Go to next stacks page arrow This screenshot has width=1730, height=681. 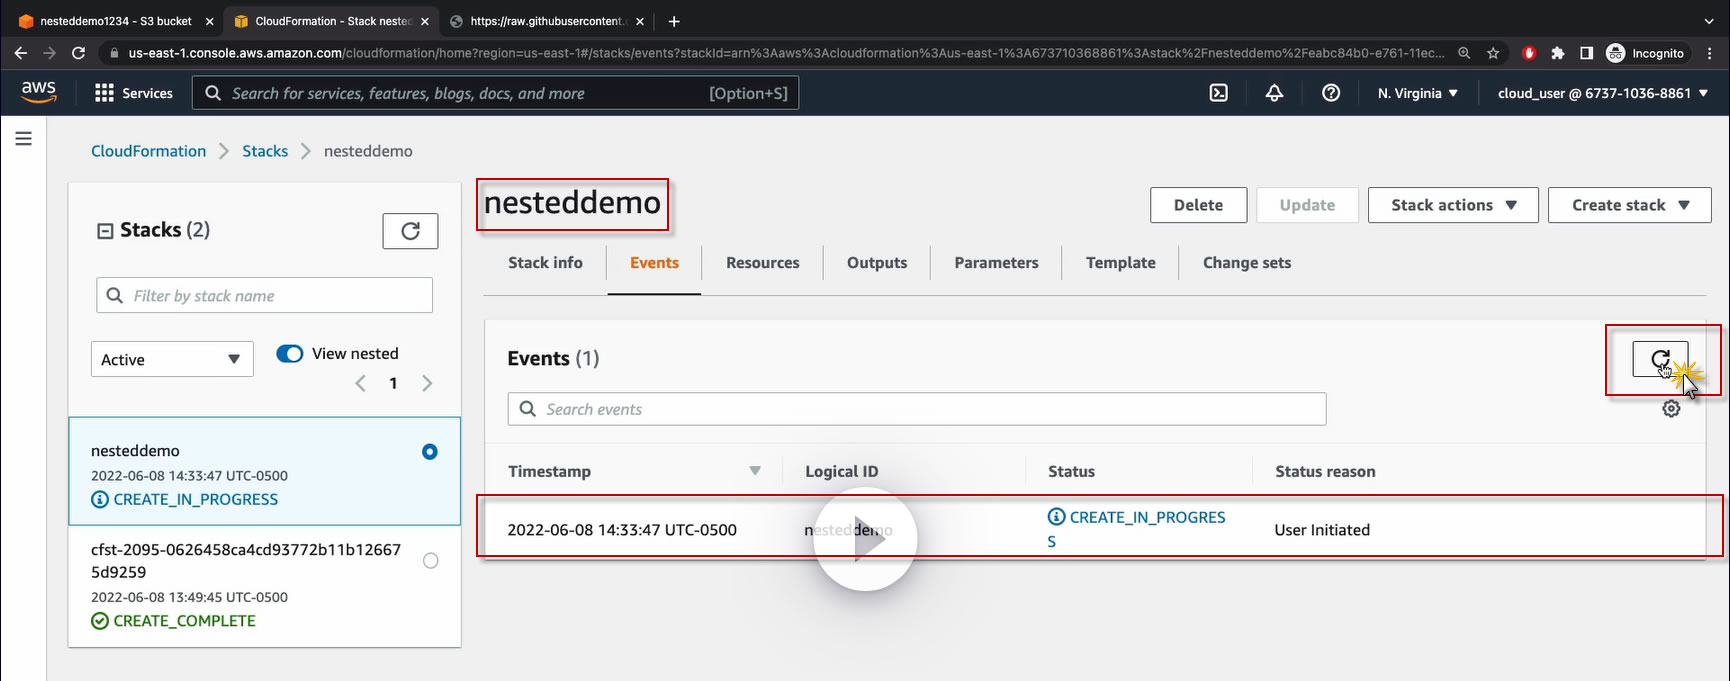pyautogui.click(x=427, y=383)
